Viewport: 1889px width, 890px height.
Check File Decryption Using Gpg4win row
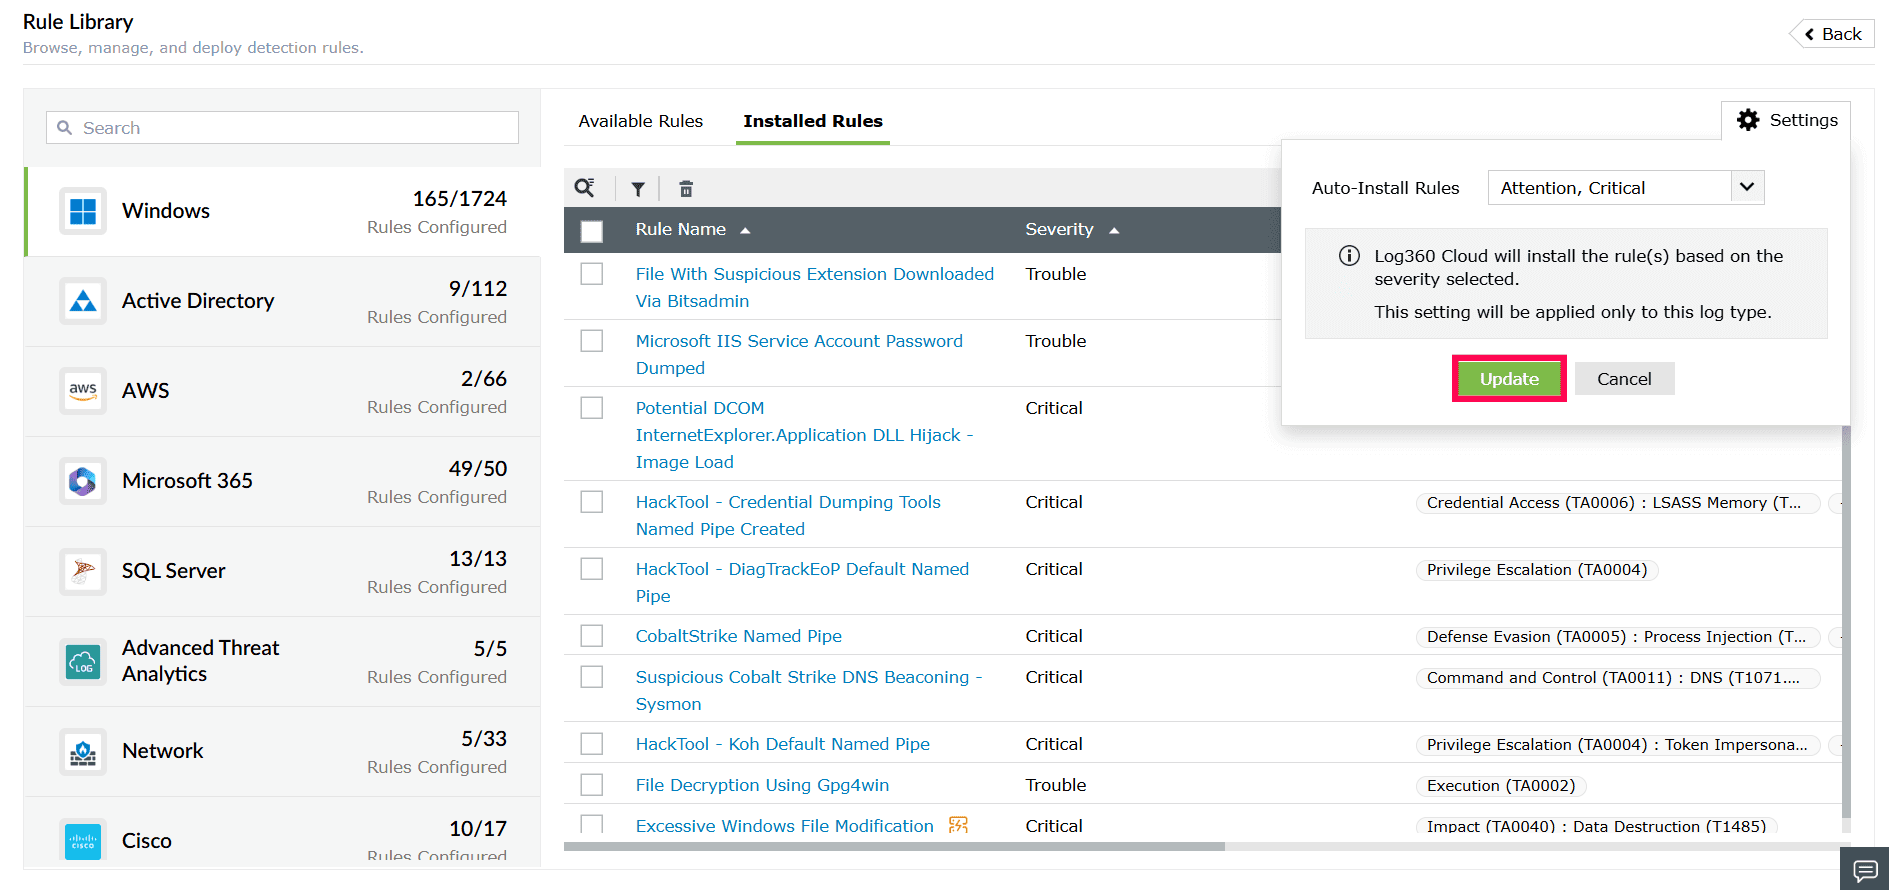pyautogui.click(x=592, y=785)
